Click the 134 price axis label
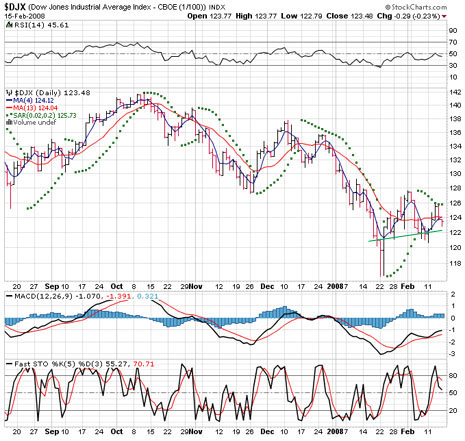 (x=455, y=146)
